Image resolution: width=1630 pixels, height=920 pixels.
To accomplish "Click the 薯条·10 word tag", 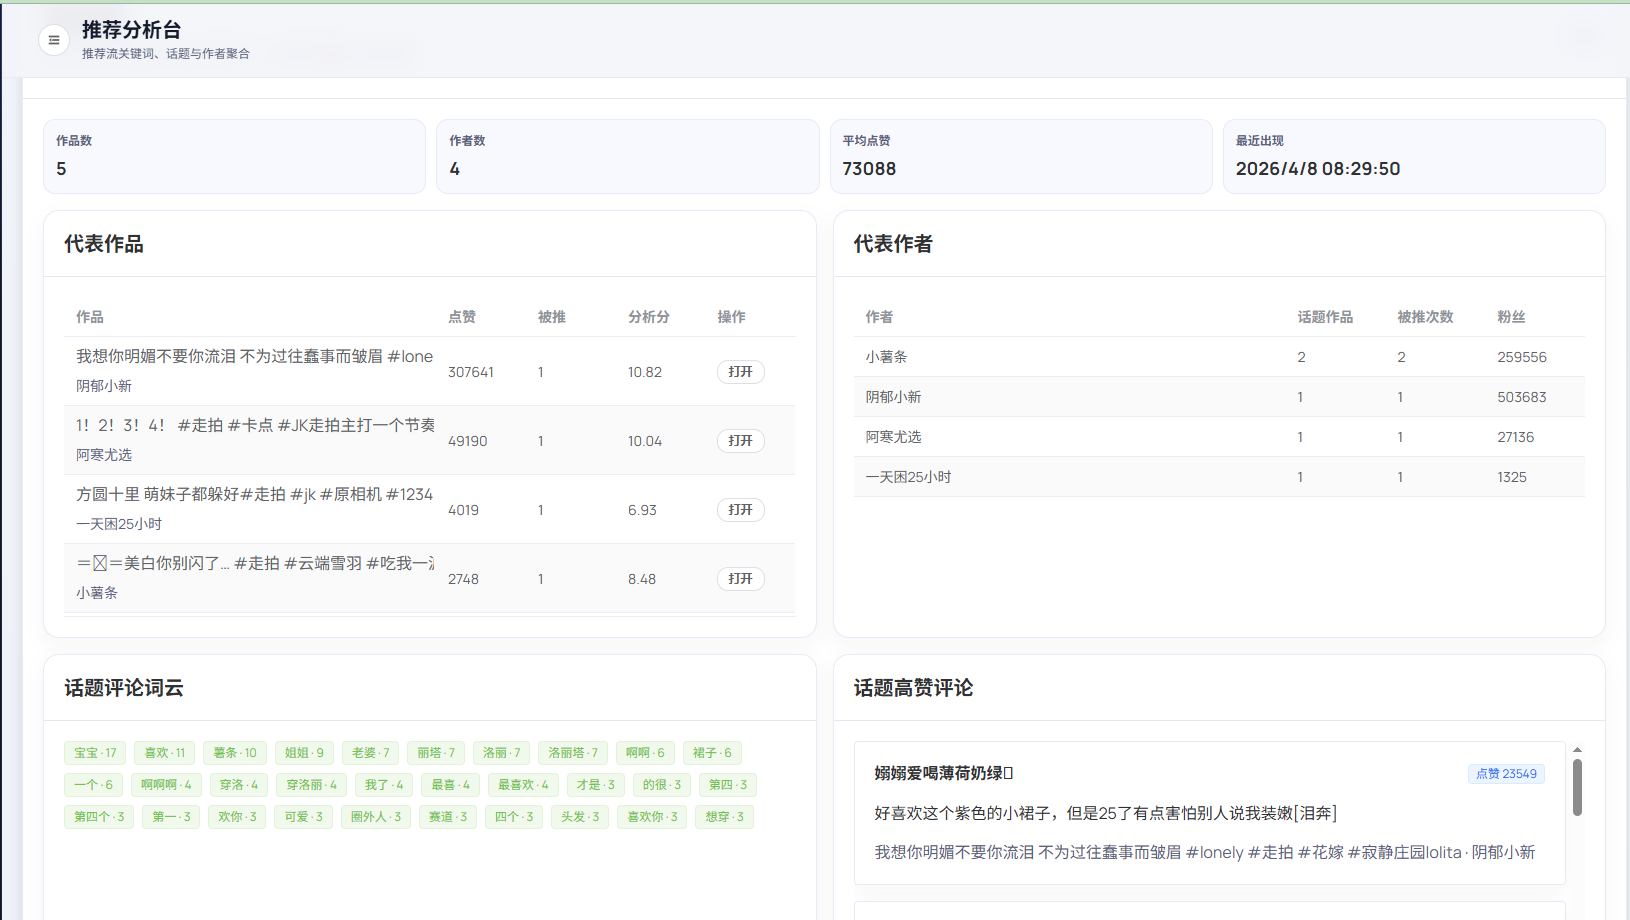I will point(235,753).
